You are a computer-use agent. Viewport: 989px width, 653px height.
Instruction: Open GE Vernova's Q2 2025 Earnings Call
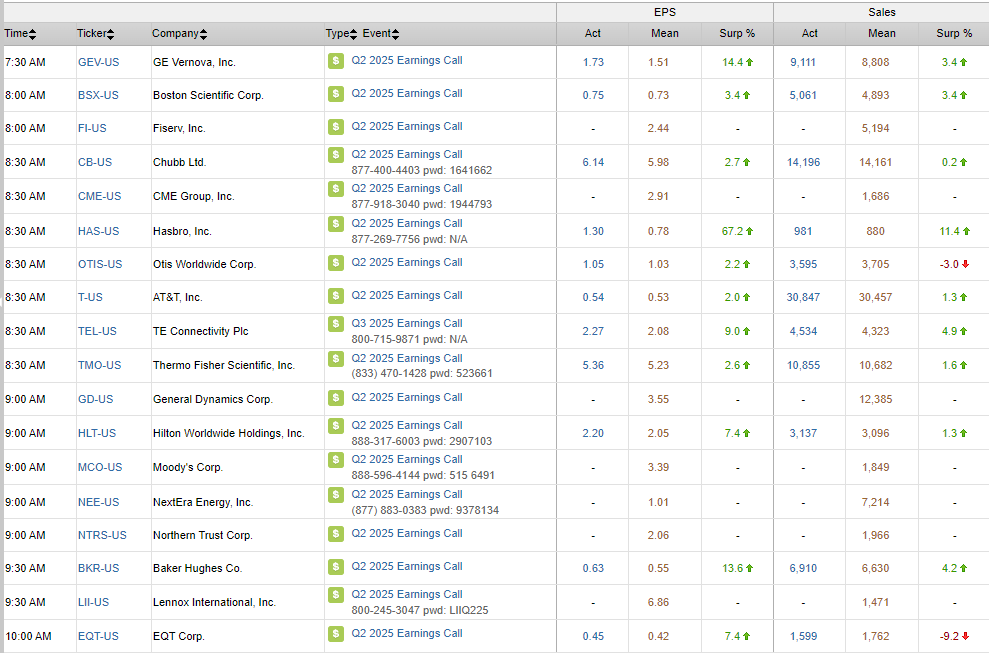pyautogui.click(x=407, y=61)
